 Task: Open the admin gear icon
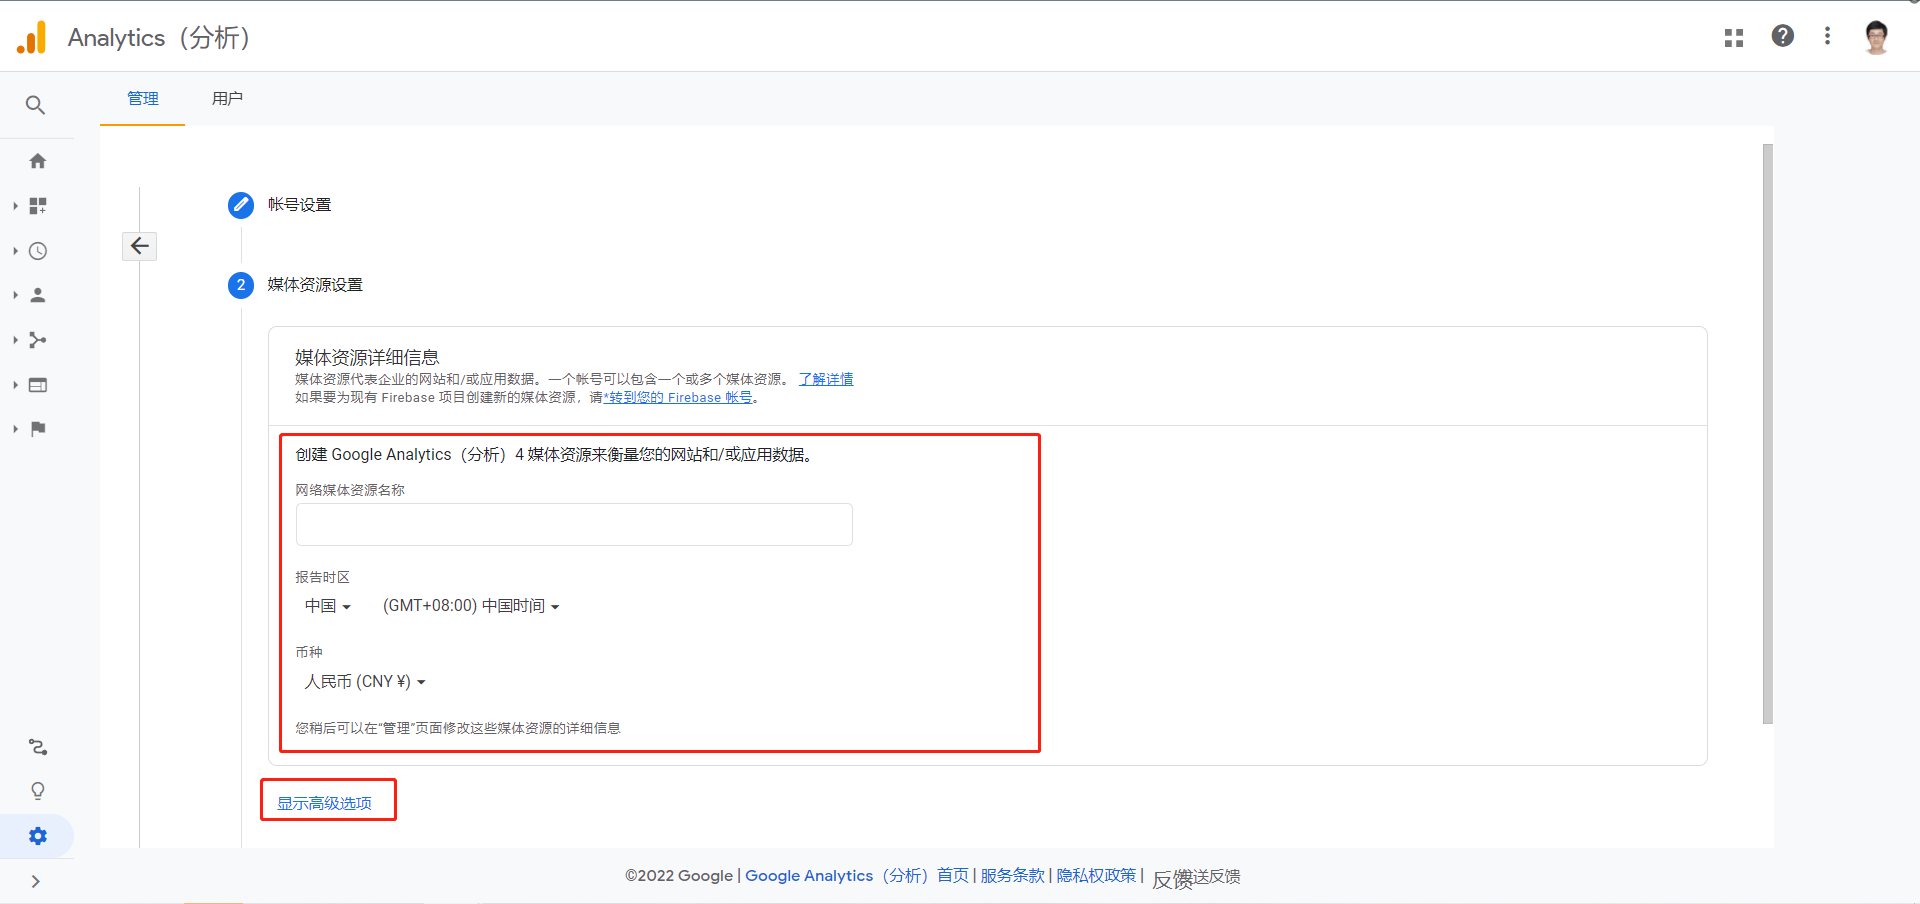[38, 836]
